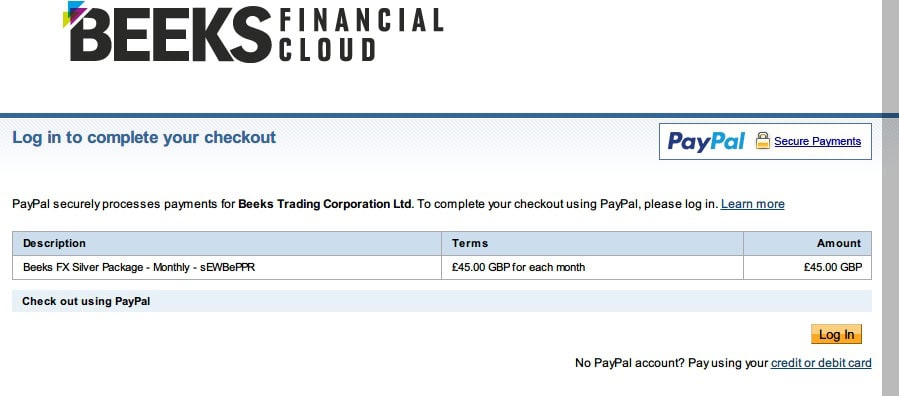
Task: Click the orange Log In button
Action: pyautogui.click(x=836, y=335)
